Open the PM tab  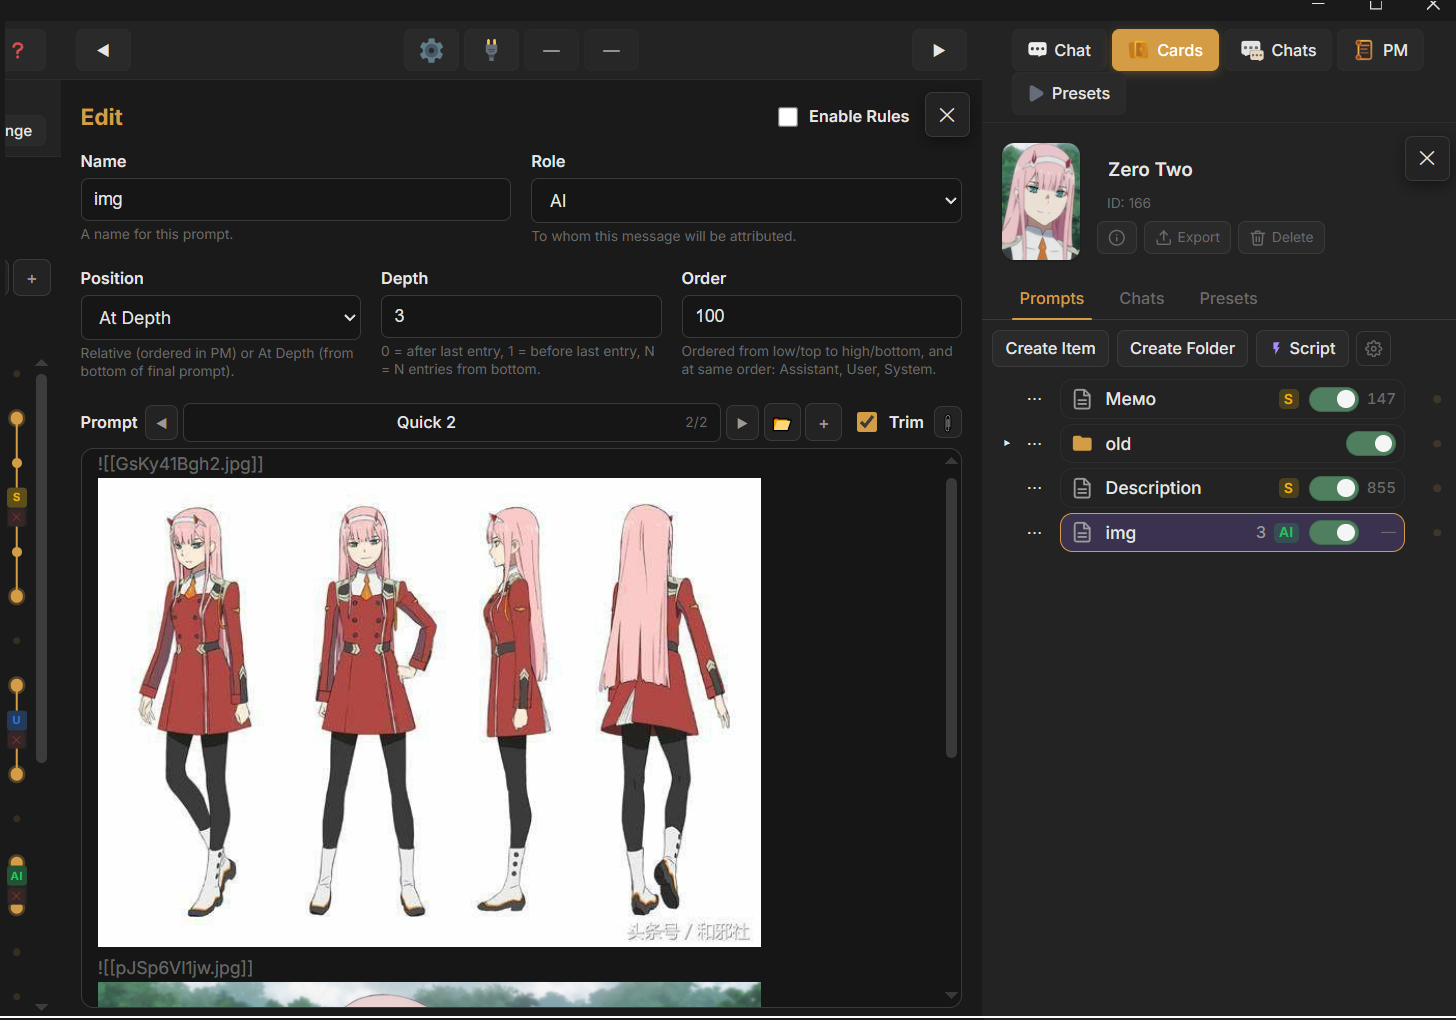point(1381,50)
